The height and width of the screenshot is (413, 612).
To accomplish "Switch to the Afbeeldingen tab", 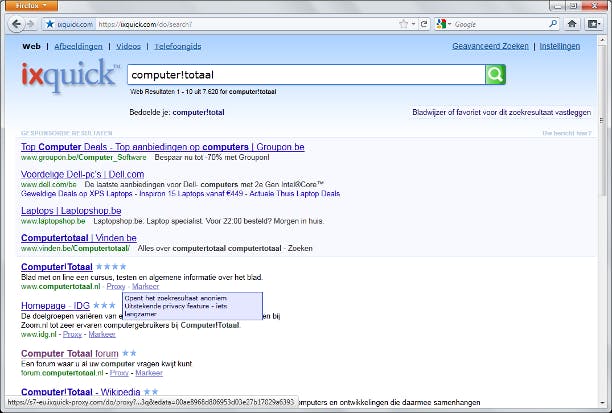I will (78, 46).
